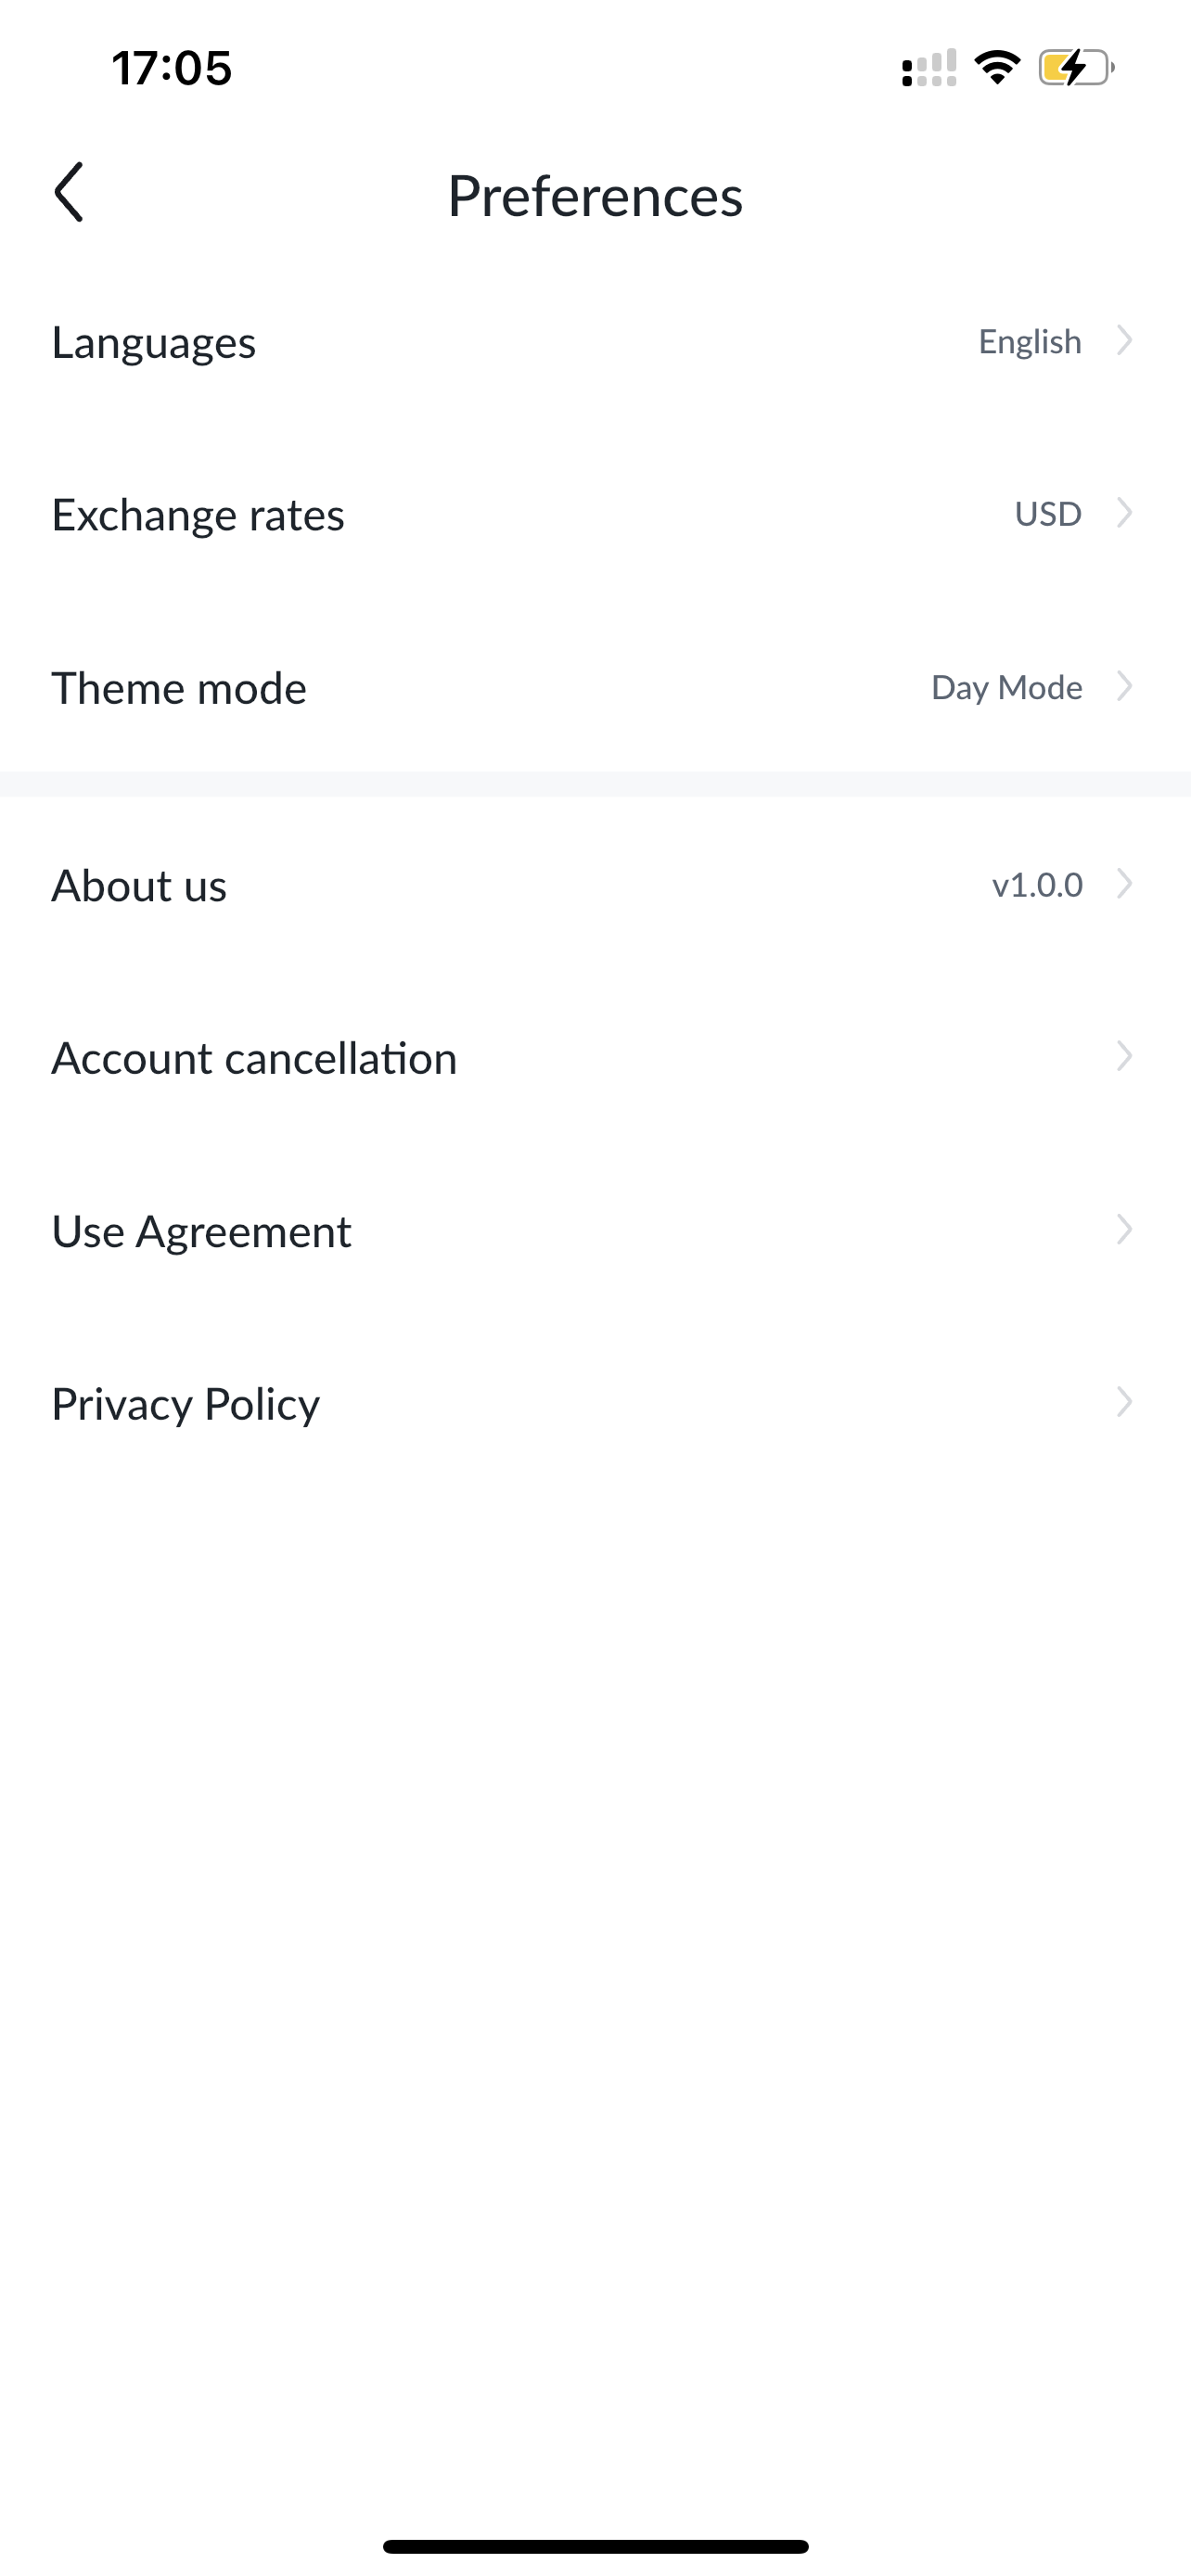Click the Privacy Policy row chevron
The width and height of the screenshot is (1191, 2576).
pos(1125,1402)
